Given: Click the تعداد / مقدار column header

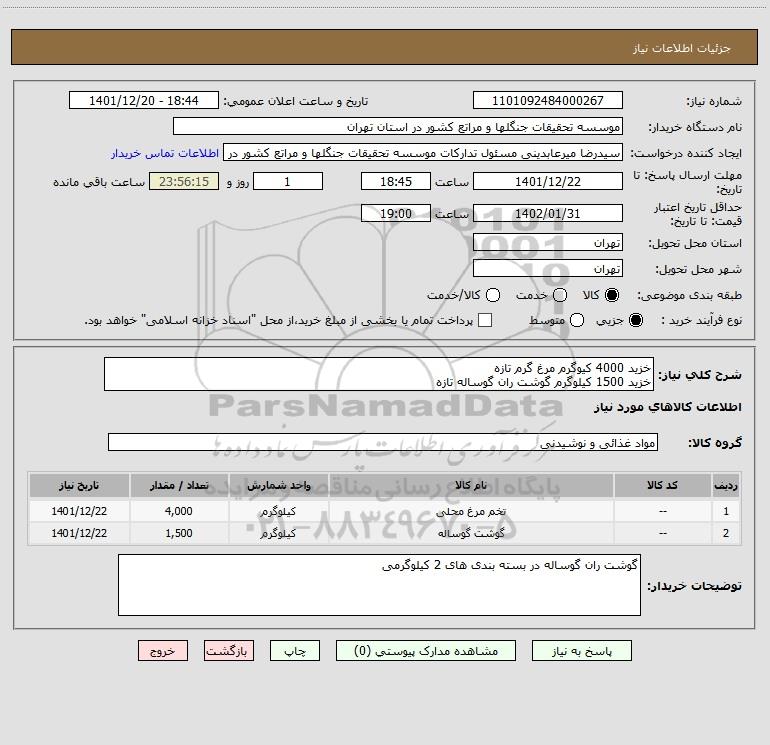Looking at the screenshot, I should coord(179,485).
